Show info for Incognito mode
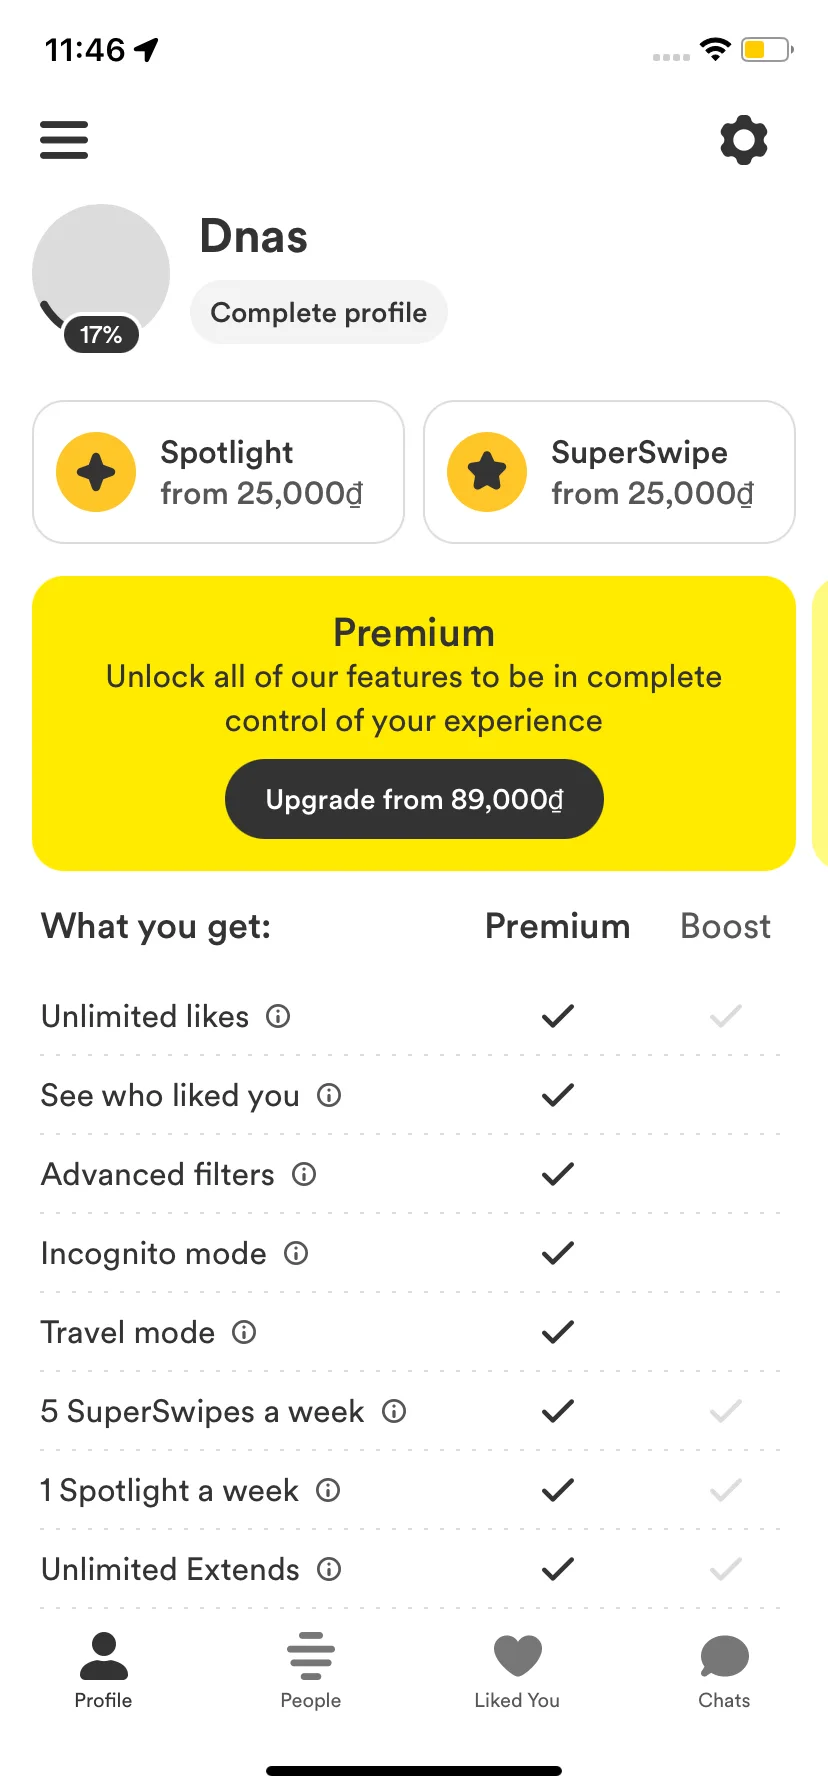 click(x=296, y=1254)
